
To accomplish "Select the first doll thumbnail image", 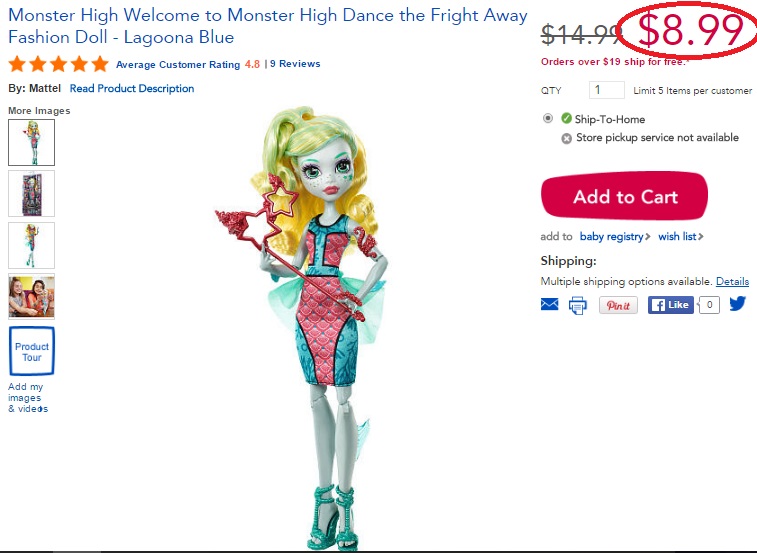I will pyautogui.click(x=31, y=142).
